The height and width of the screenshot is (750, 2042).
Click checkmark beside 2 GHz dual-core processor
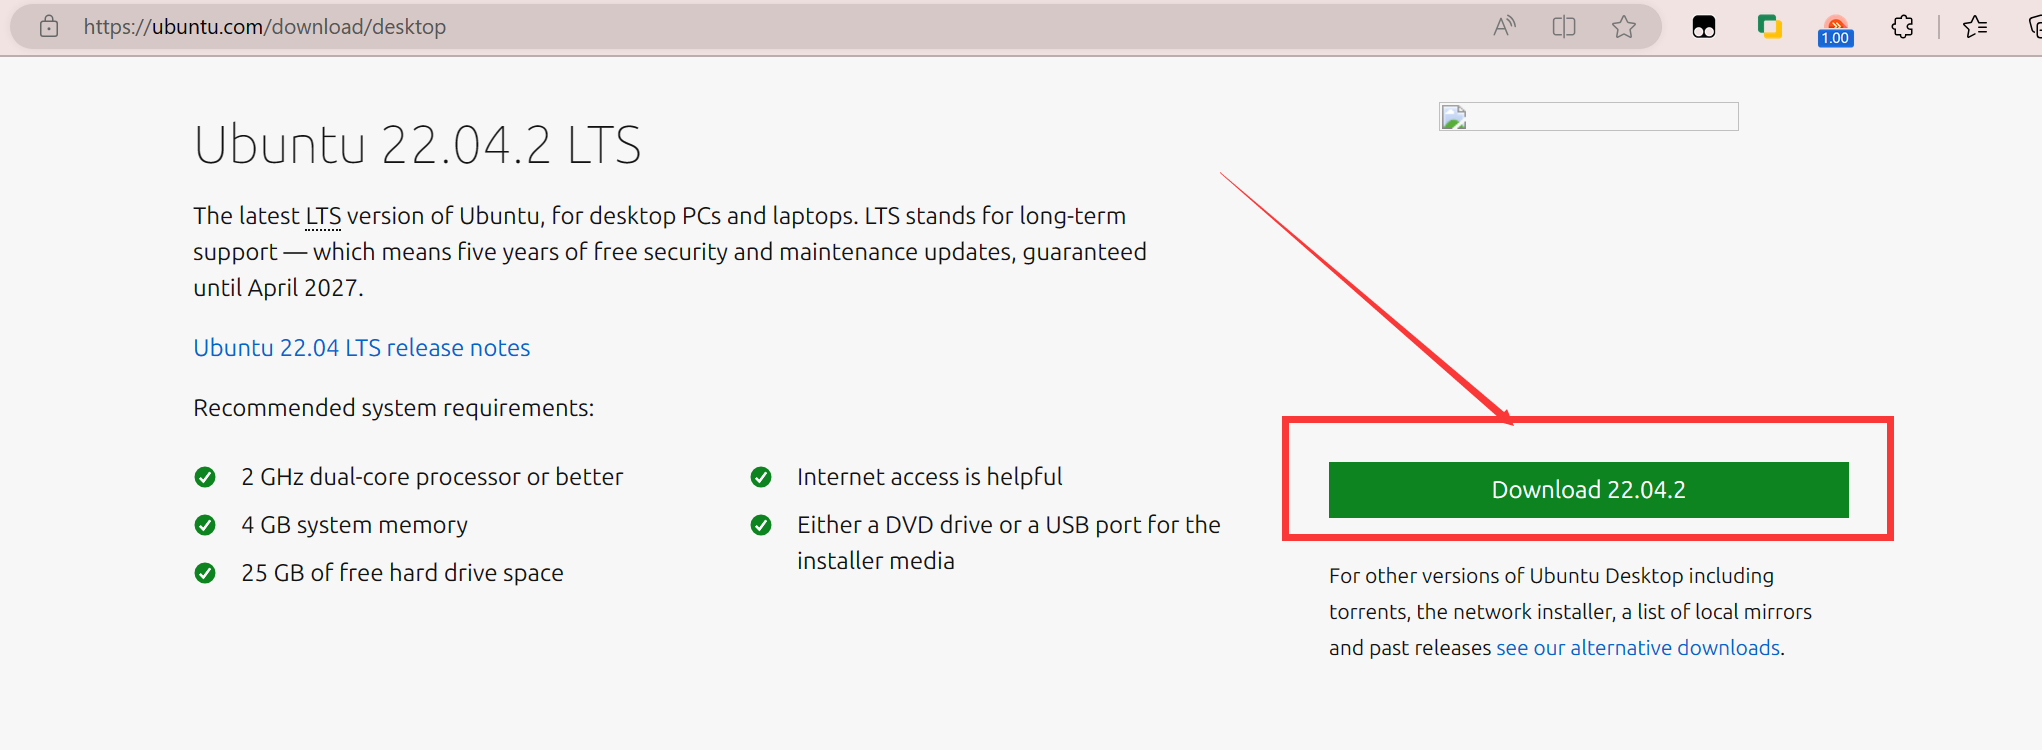tap(205, 477)
